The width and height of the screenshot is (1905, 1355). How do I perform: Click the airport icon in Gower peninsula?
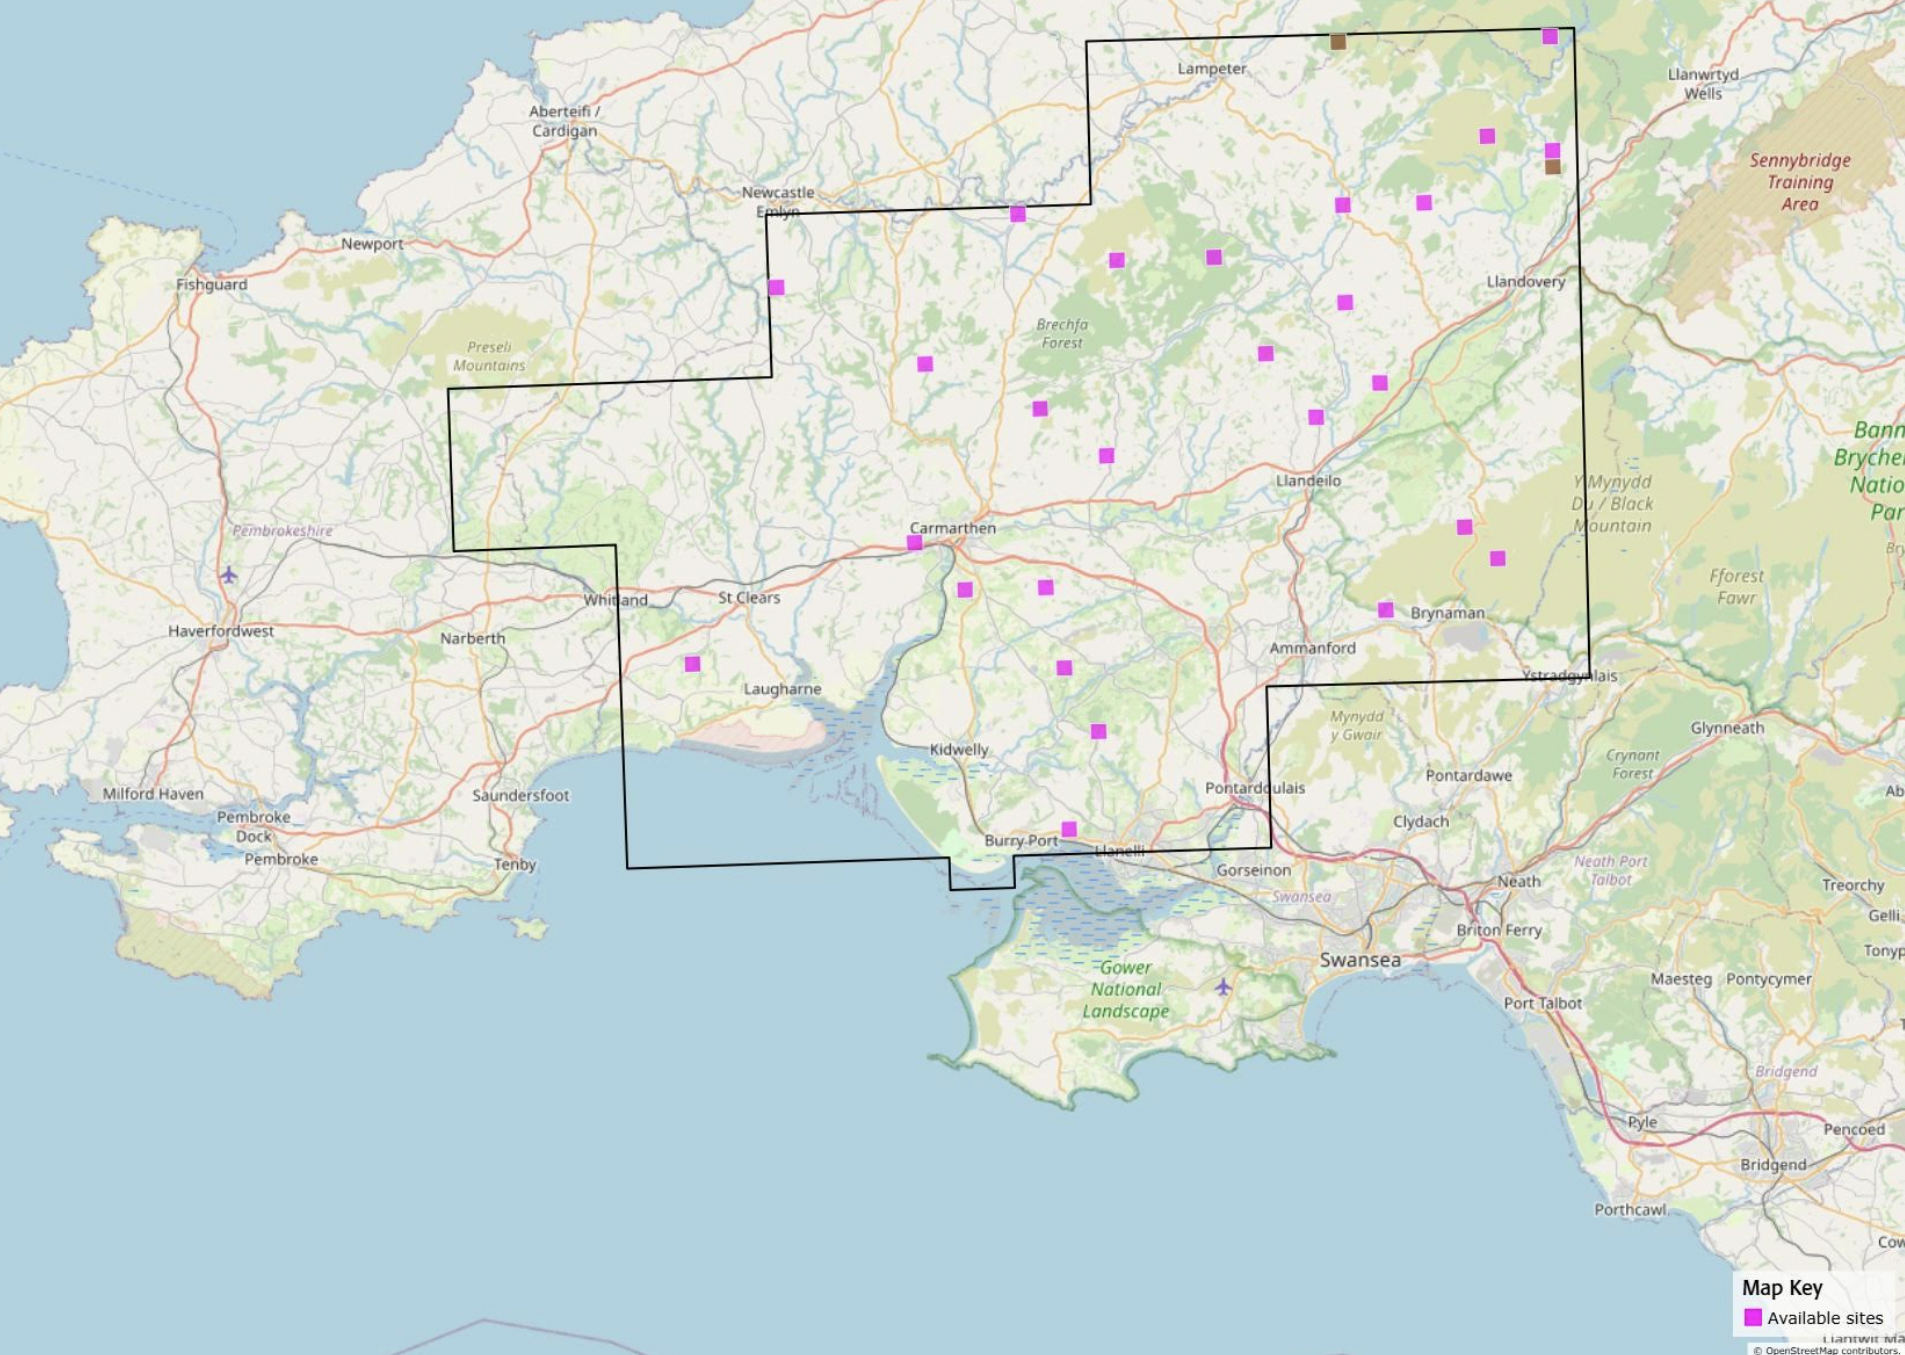(1223, 987)
